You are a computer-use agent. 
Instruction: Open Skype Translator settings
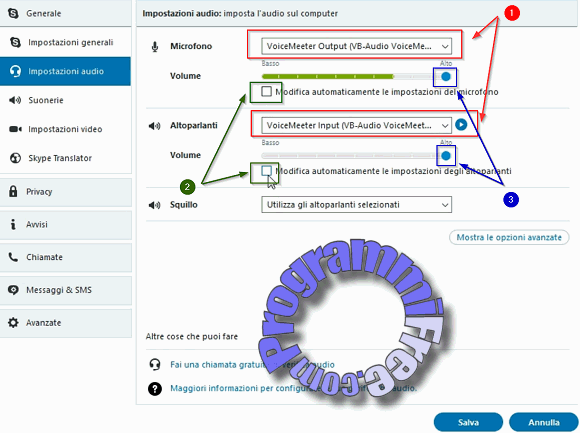tap(65, 158)
